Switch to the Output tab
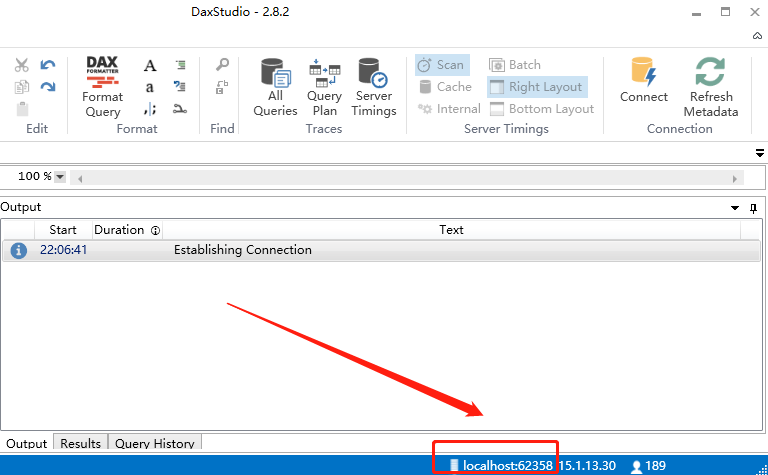 coord(26,443)
